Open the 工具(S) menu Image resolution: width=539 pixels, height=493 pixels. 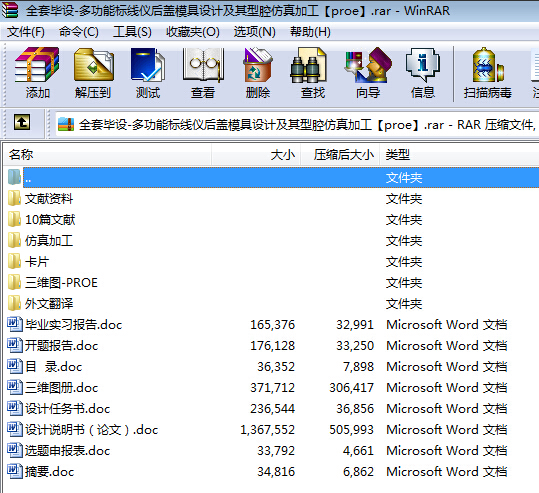coord(132,32)
